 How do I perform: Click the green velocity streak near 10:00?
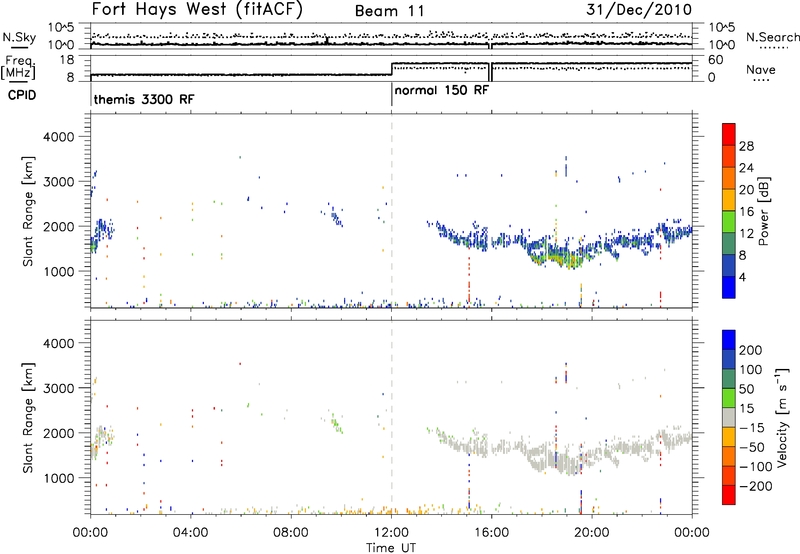point(336,423)
